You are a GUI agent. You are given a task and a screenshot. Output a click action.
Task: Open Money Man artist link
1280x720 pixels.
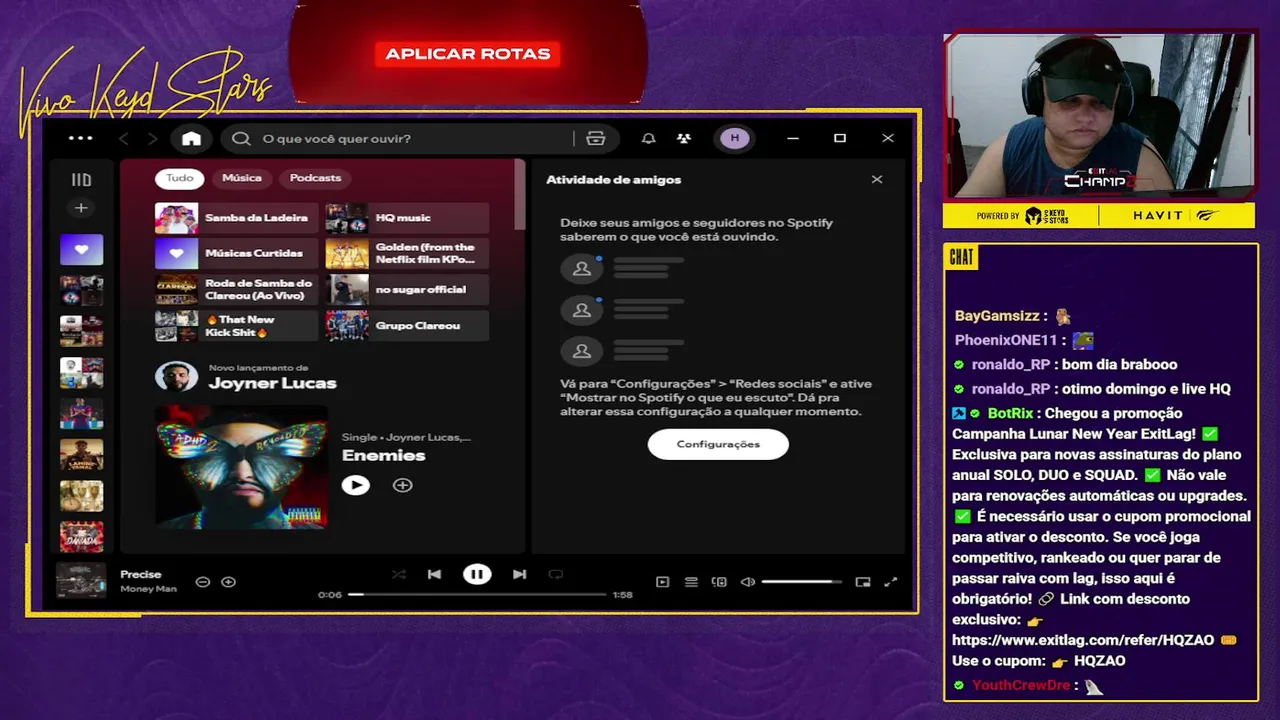[148, 589]
